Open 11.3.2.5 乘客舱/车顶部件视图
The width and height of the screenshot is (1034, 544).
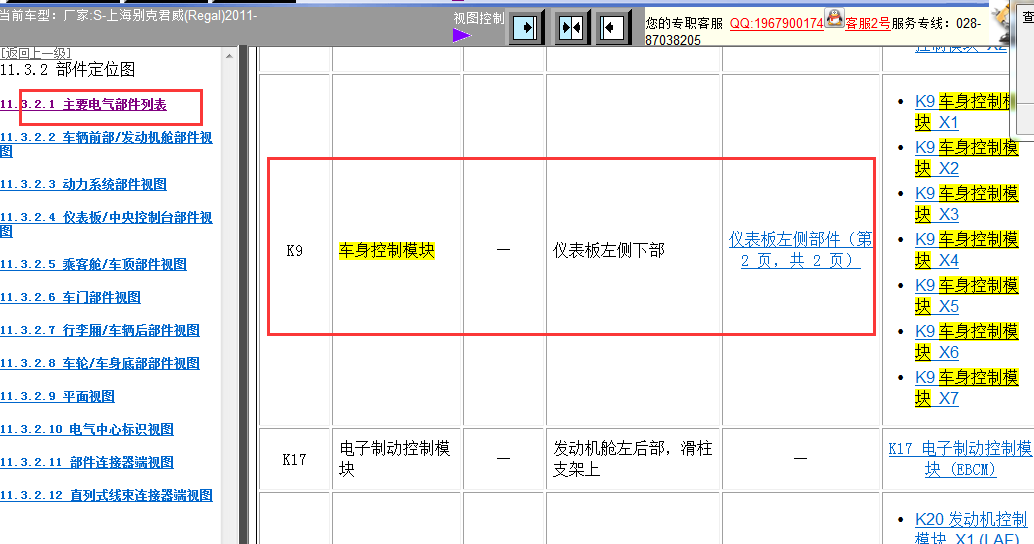click(93, 264)
